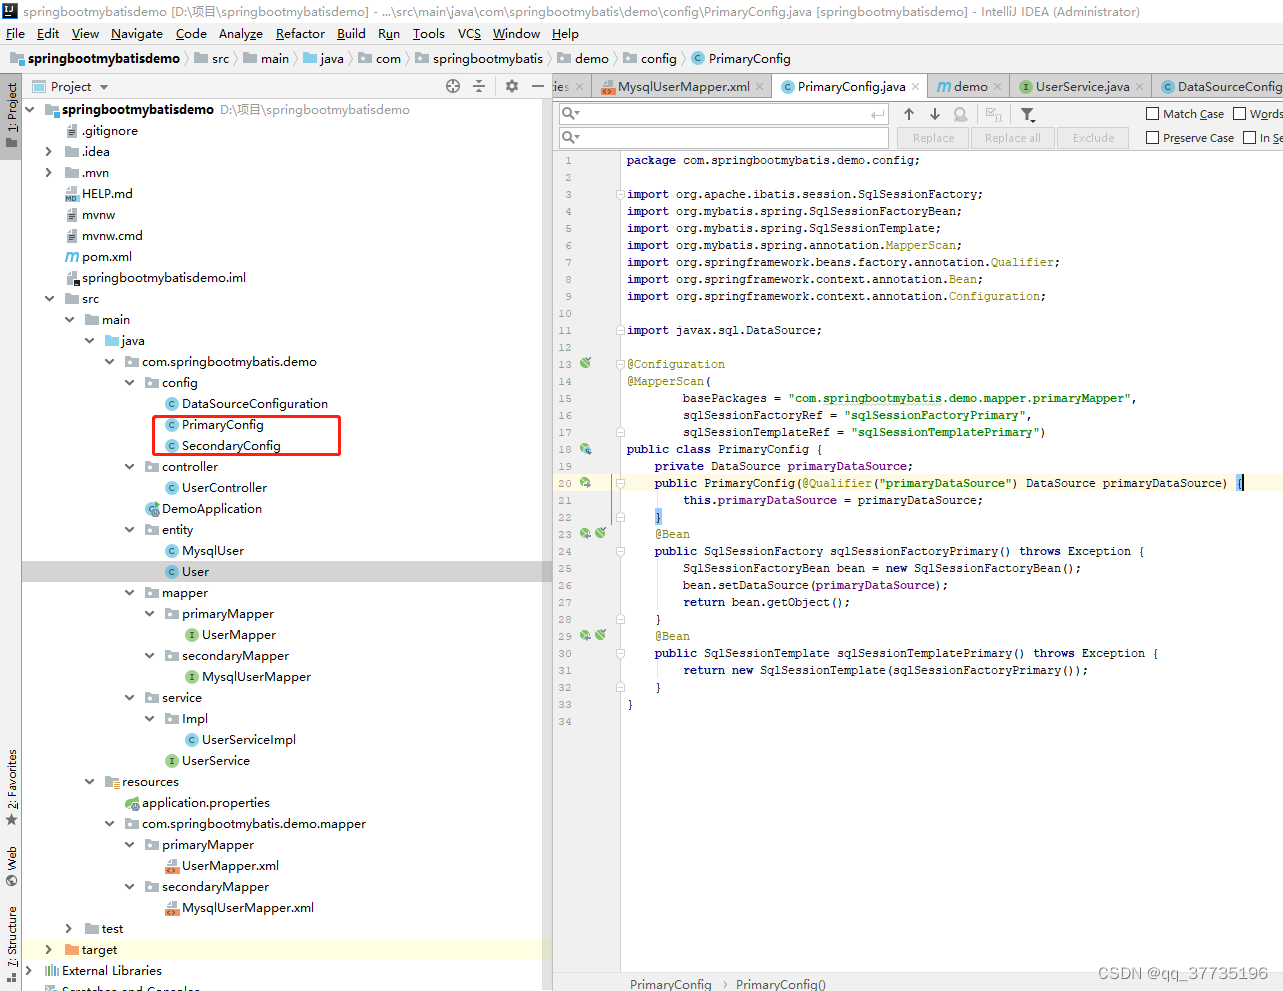The image size is (1283, 991).
Task: Open the Refactor menu
Action: [300, 33]
